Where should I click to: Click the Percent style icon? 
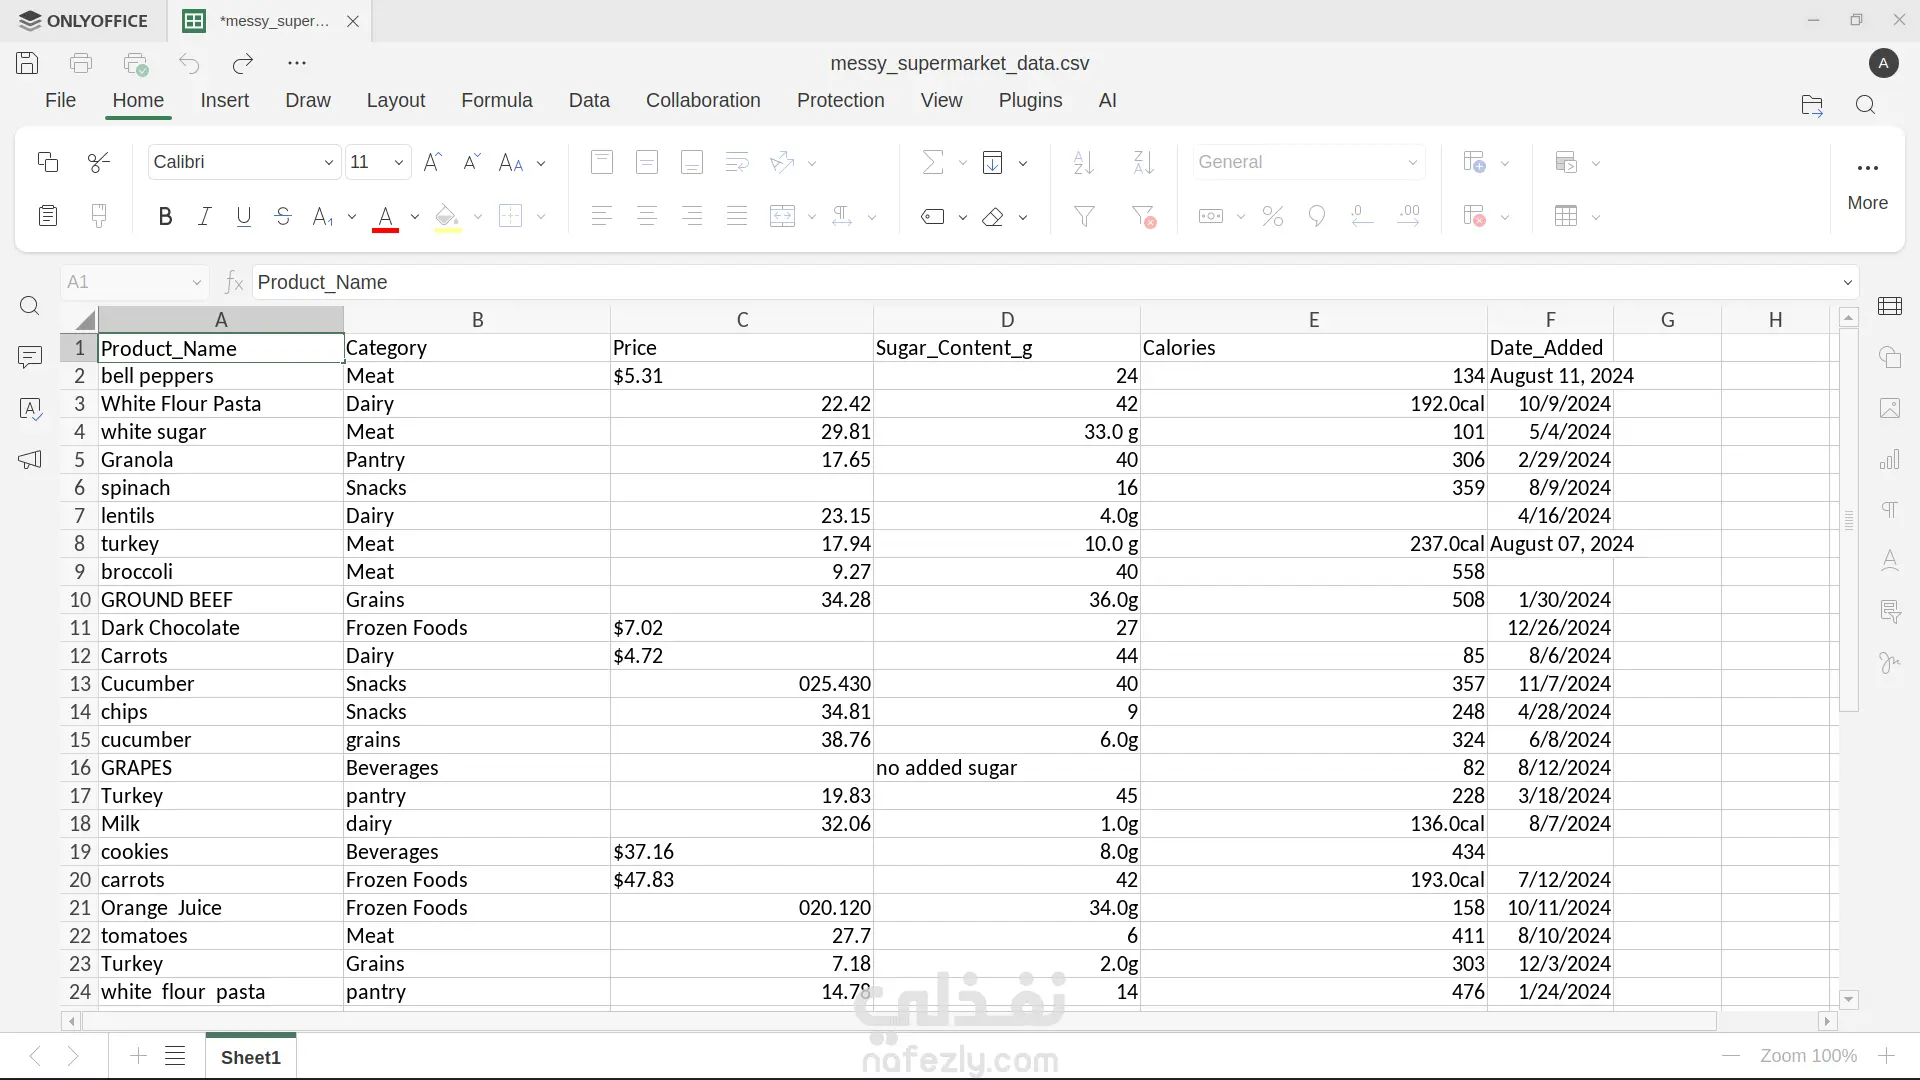click(1272, 216)
